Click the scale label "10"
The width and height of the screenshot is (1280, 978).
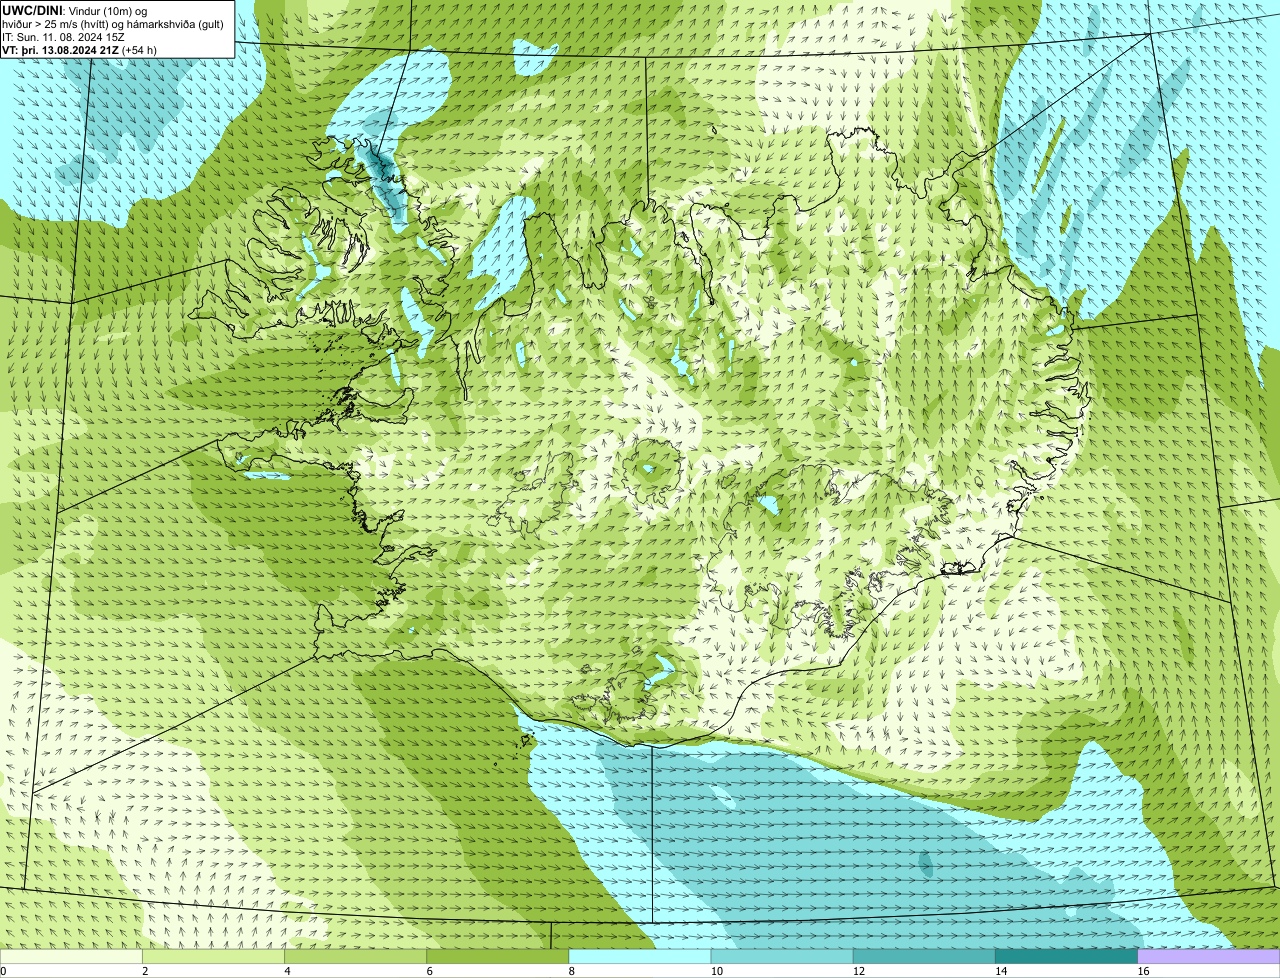[x=716, y=971]
